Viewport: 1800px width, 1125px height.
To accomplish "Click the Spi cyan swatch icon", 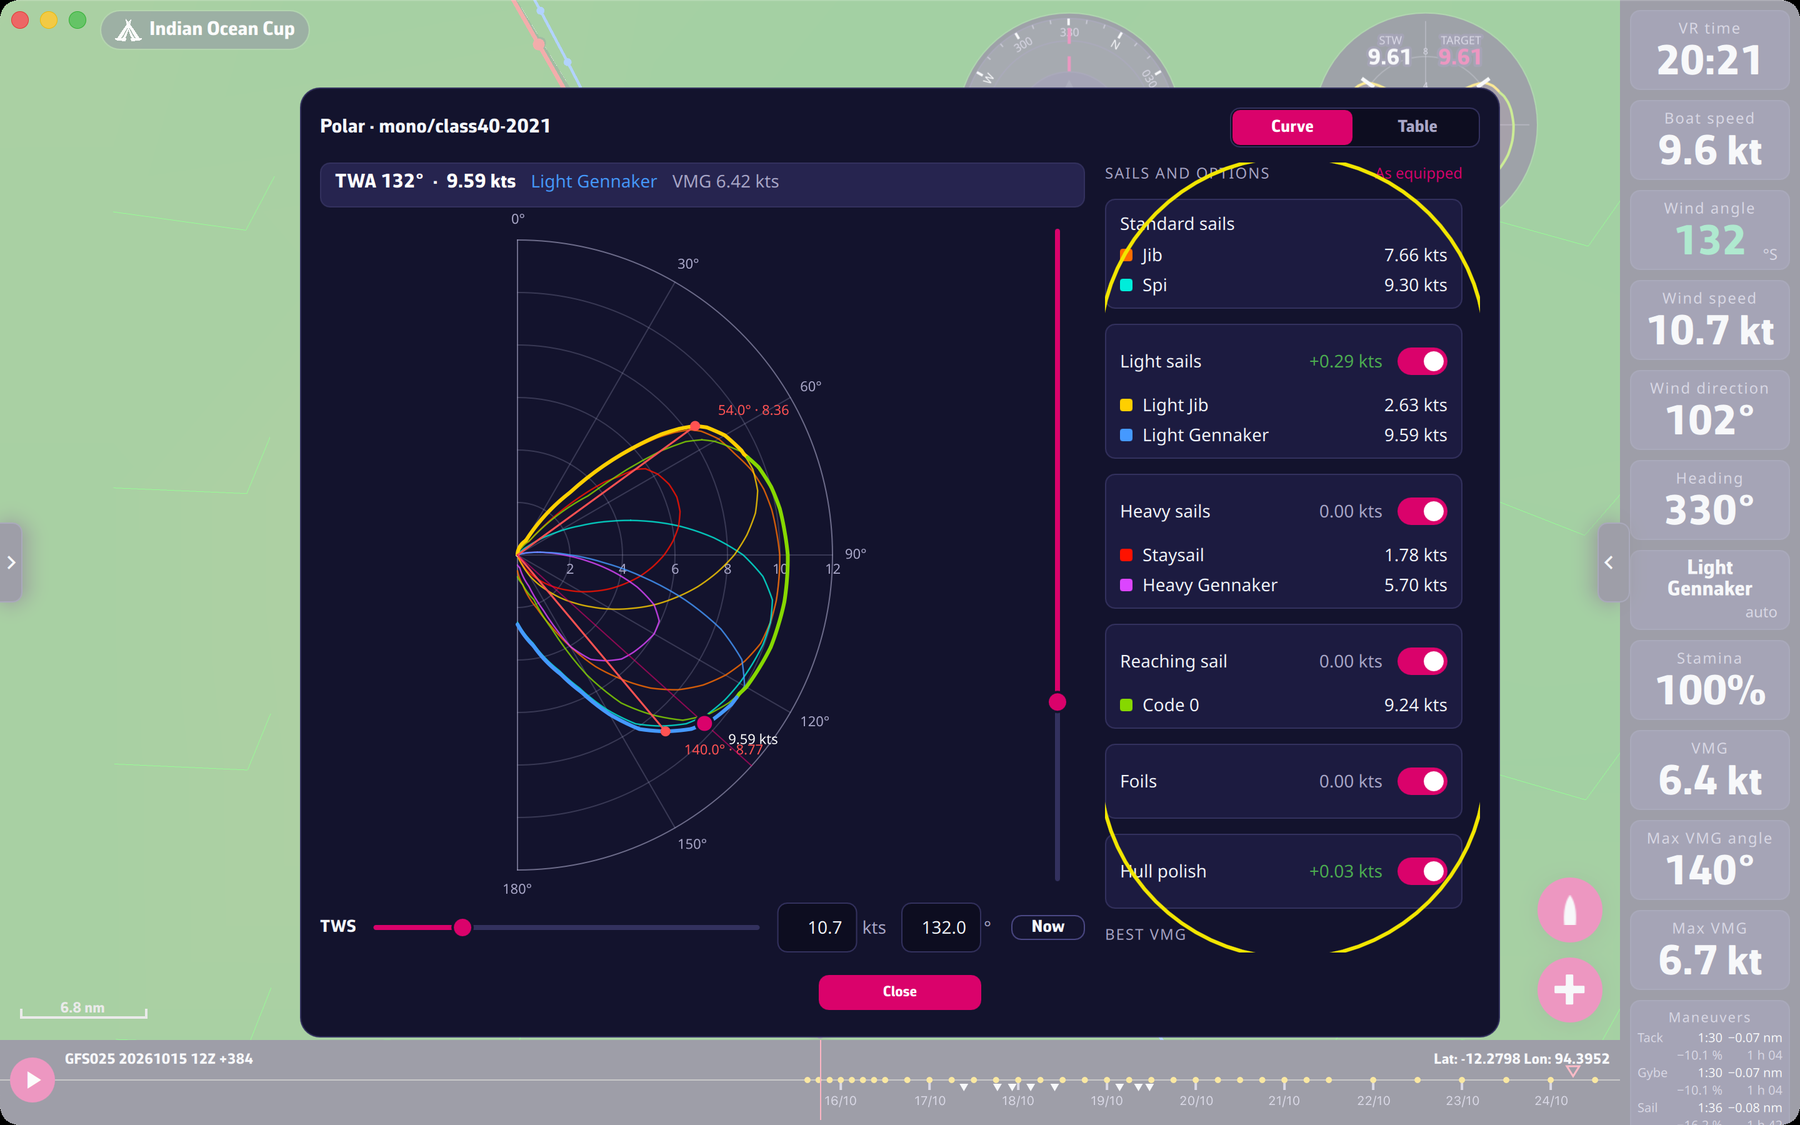I will (1126, 285).
